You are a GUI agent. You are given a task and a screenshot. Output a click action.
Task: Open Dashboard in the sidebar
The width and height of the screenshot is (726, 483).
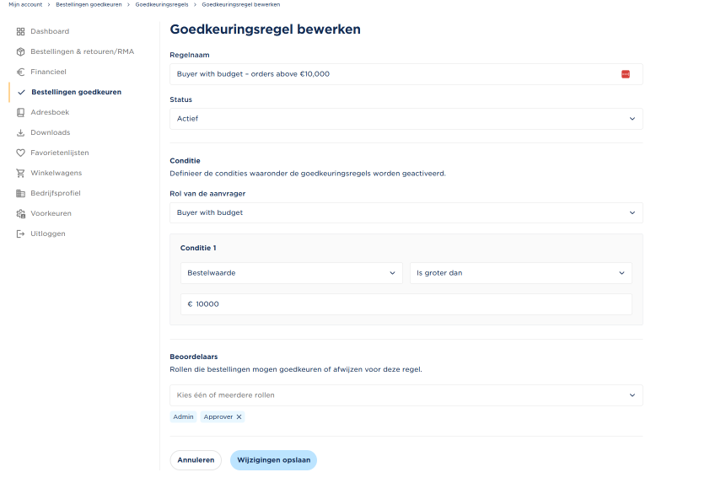click(50, 31)
